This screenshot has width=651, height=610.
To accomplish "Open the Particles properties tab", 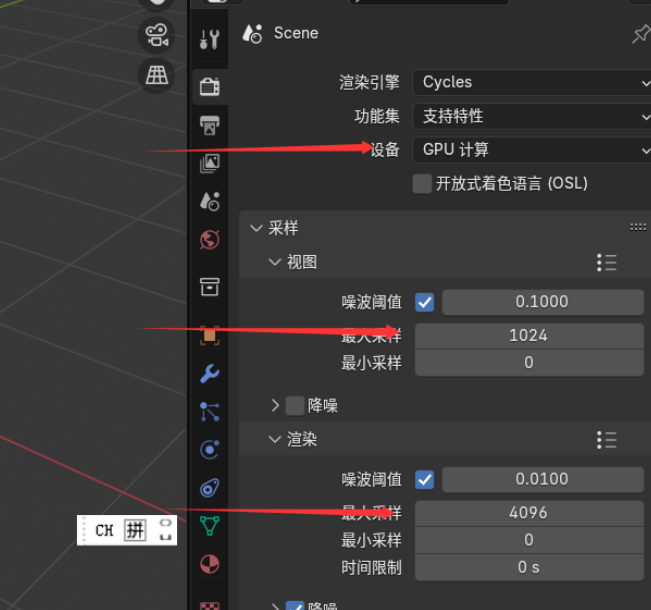I will [210, 412].
